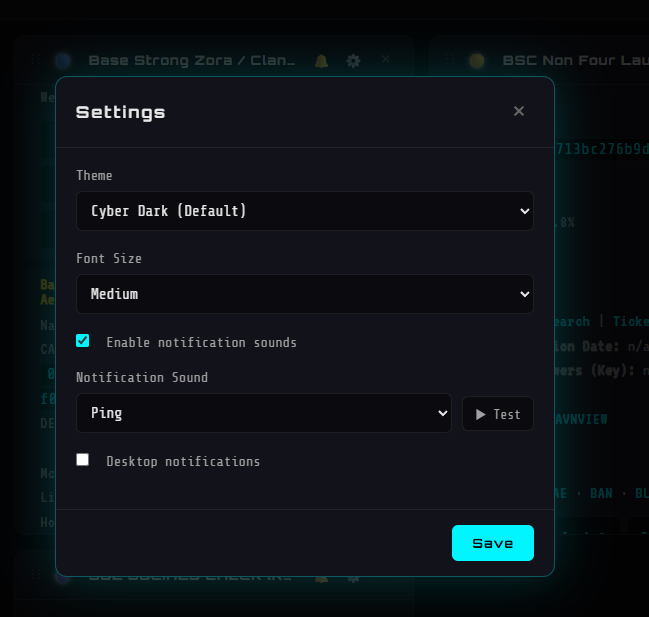Save the settings changes
The image size is (649, 617).
[x=492, y=543]
